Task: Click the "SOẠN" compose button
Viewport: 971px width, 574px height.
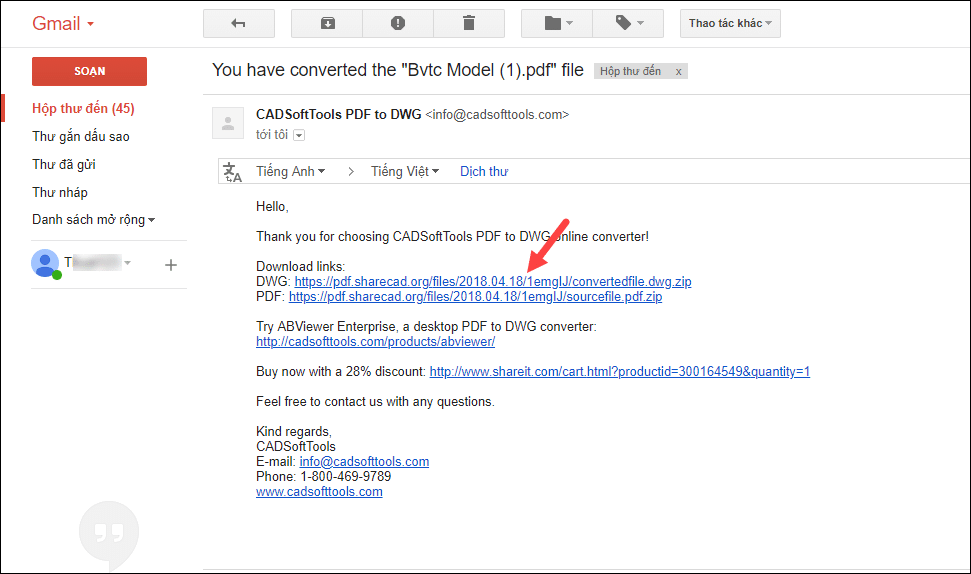Action: click(89, 71)
